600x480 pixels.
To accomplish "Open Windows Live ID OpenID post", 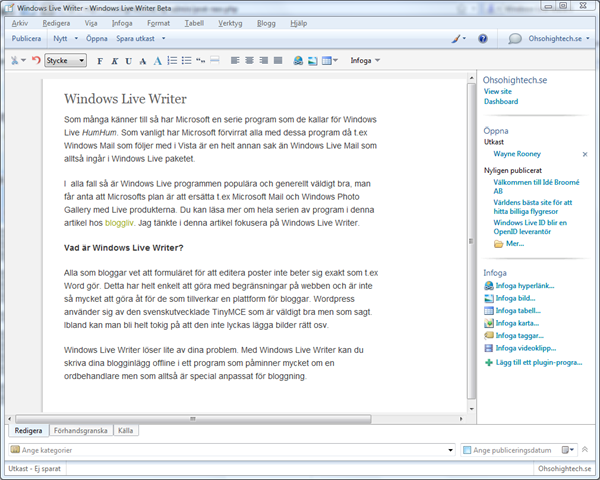I will (x=530, y=227).
